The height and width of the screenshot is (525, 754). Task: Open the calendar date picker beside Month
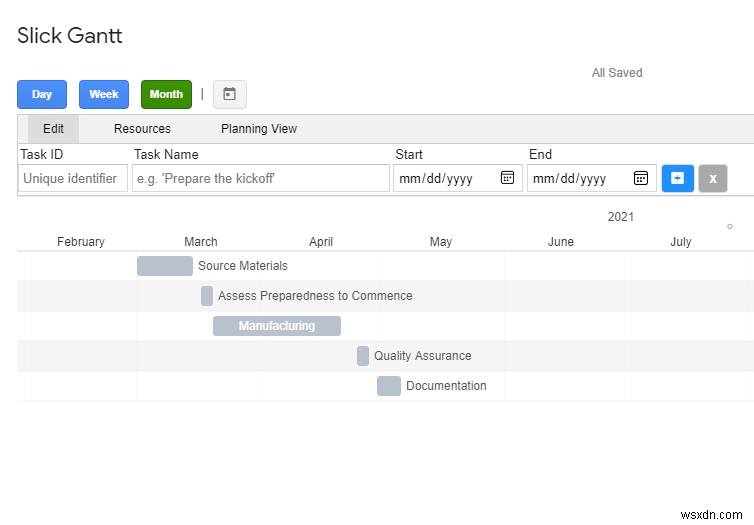(230, 94)
